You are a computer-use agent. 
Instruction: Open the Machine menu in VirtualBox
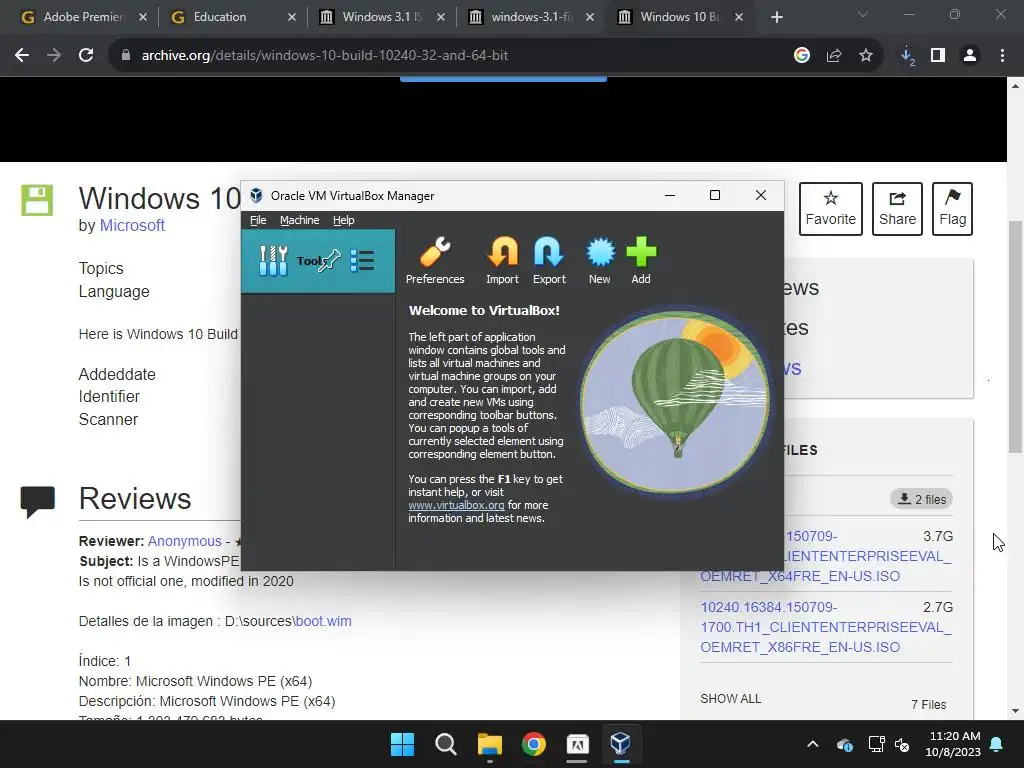[x=300, y=220]
